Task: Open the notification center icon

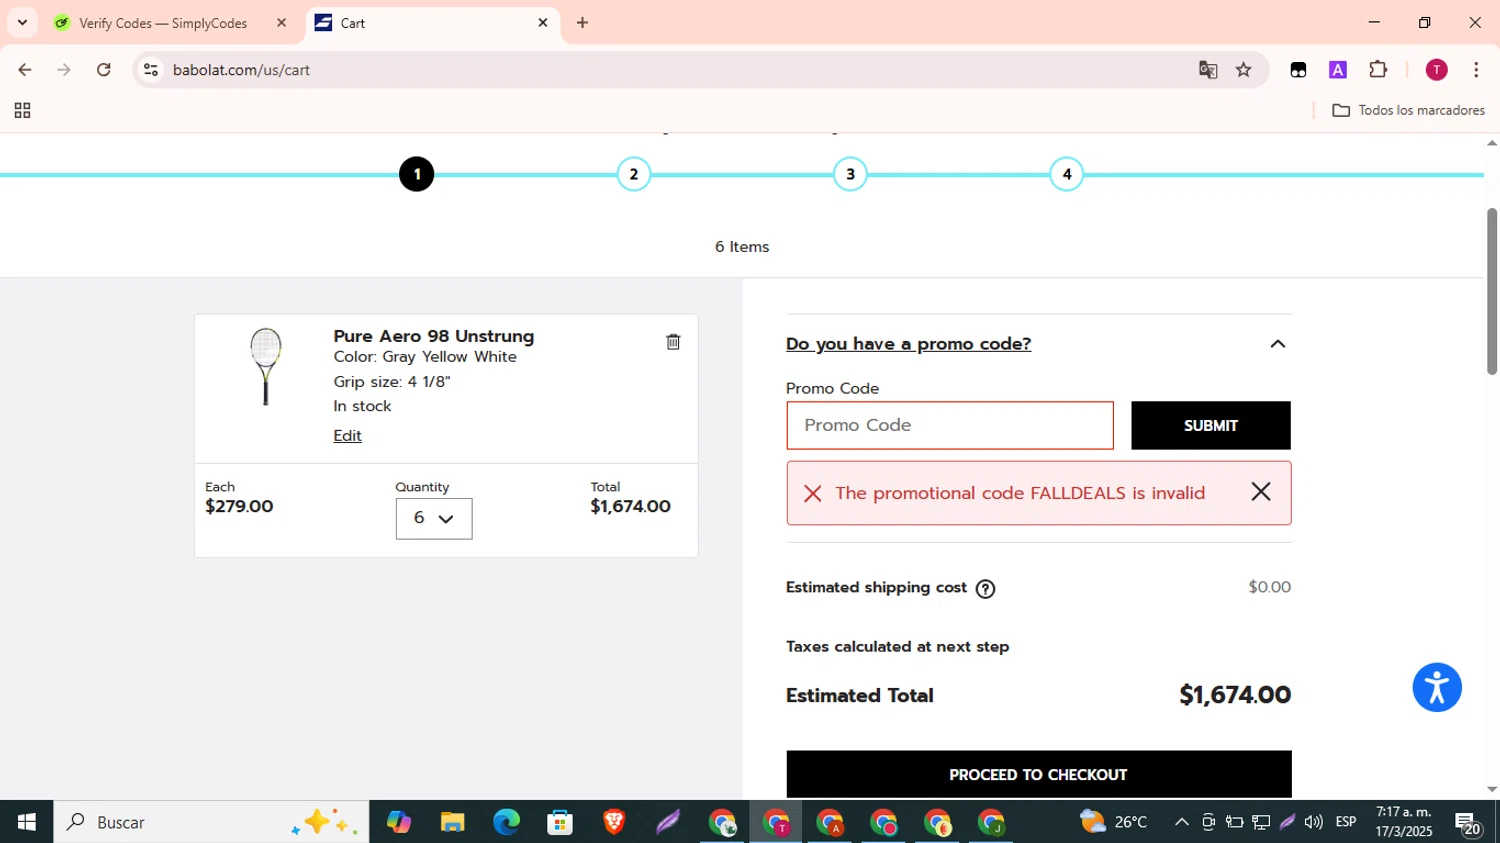Action: (1468, 823)
